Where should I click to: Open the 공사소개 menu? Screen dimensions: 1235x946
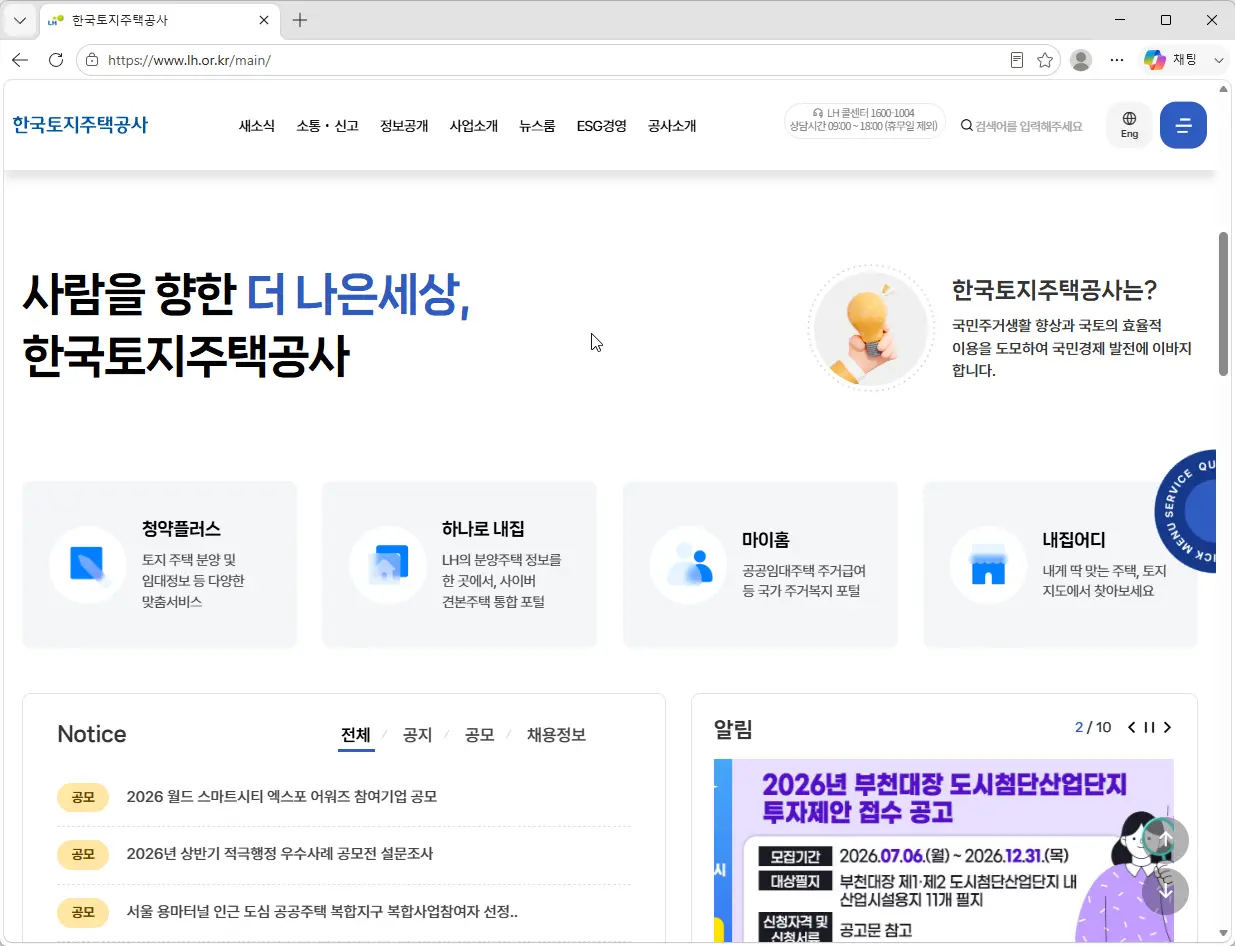coord(672,126)
